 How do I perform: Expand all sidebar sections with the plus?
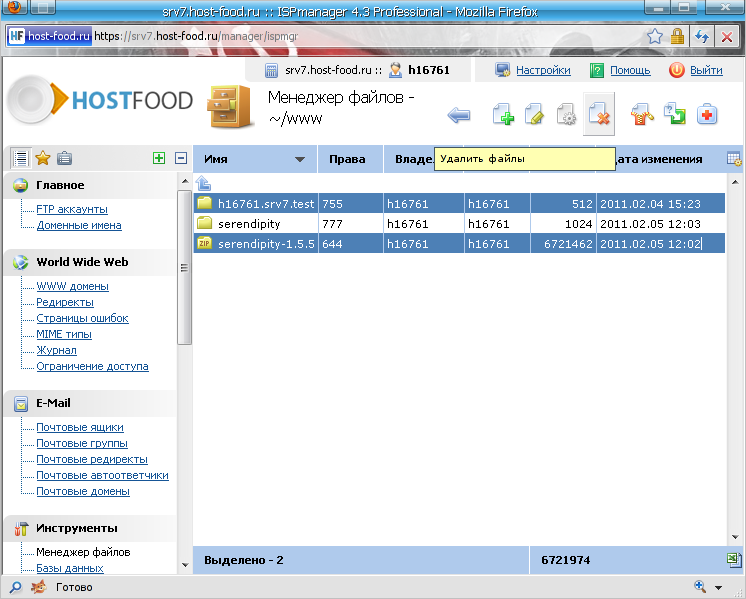158,158
